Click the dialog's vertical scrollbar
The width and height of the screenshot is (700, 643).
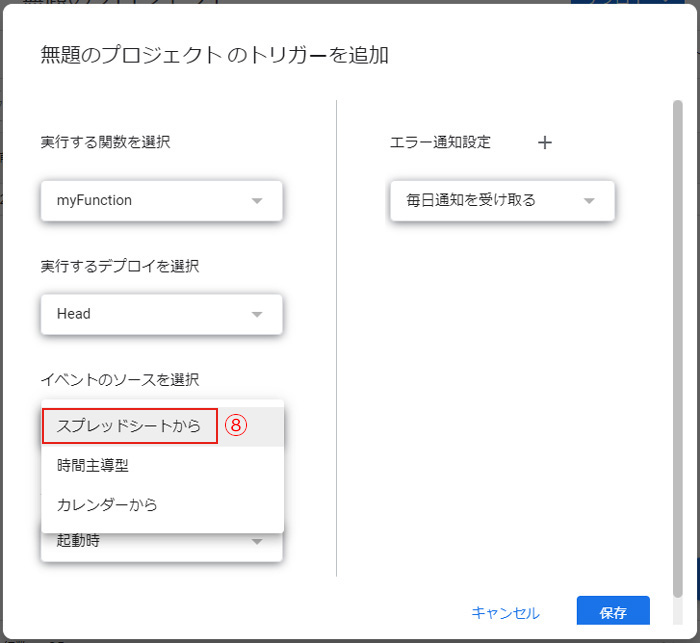(x=678, y=348)
